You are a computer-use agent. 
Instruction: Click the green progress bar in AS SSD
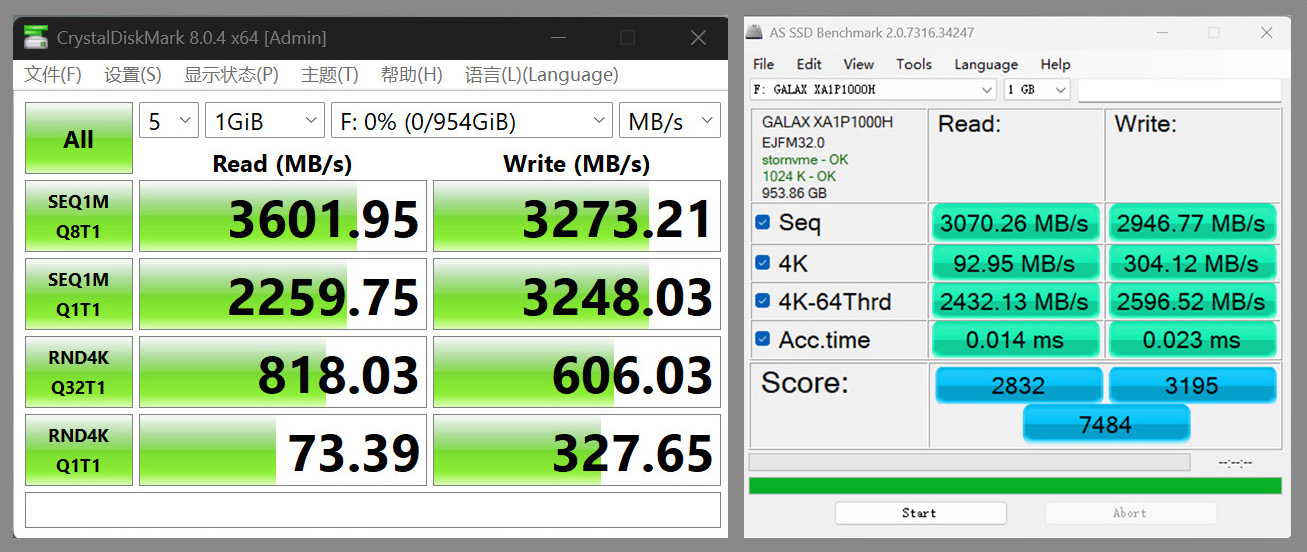pos(1015,485)
